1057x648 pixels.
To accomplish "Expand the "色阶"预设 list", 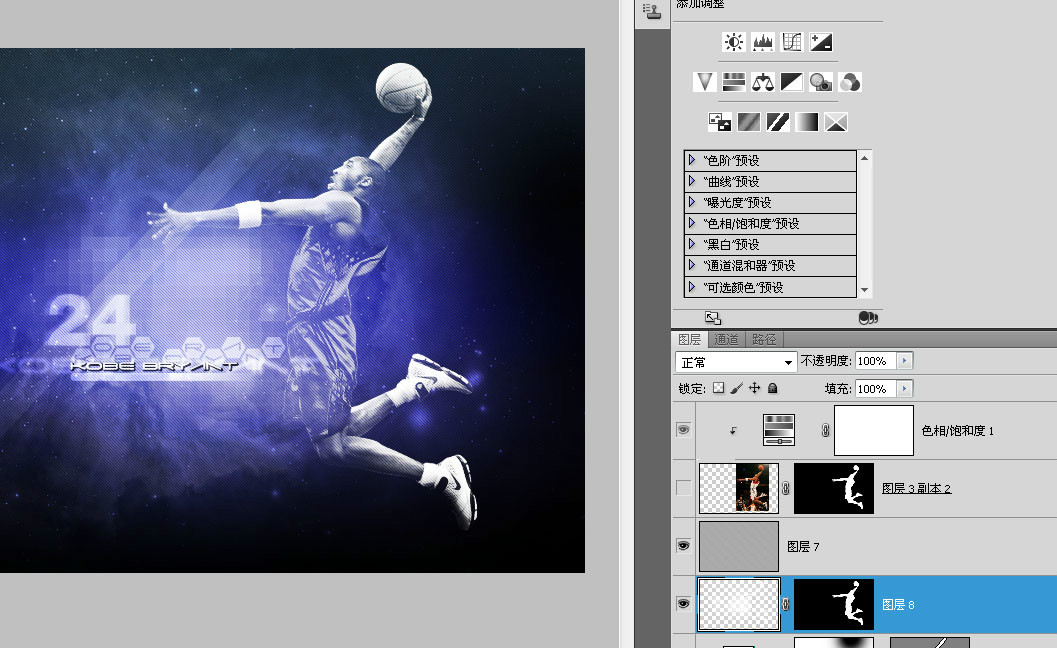I will click(692, 160).
